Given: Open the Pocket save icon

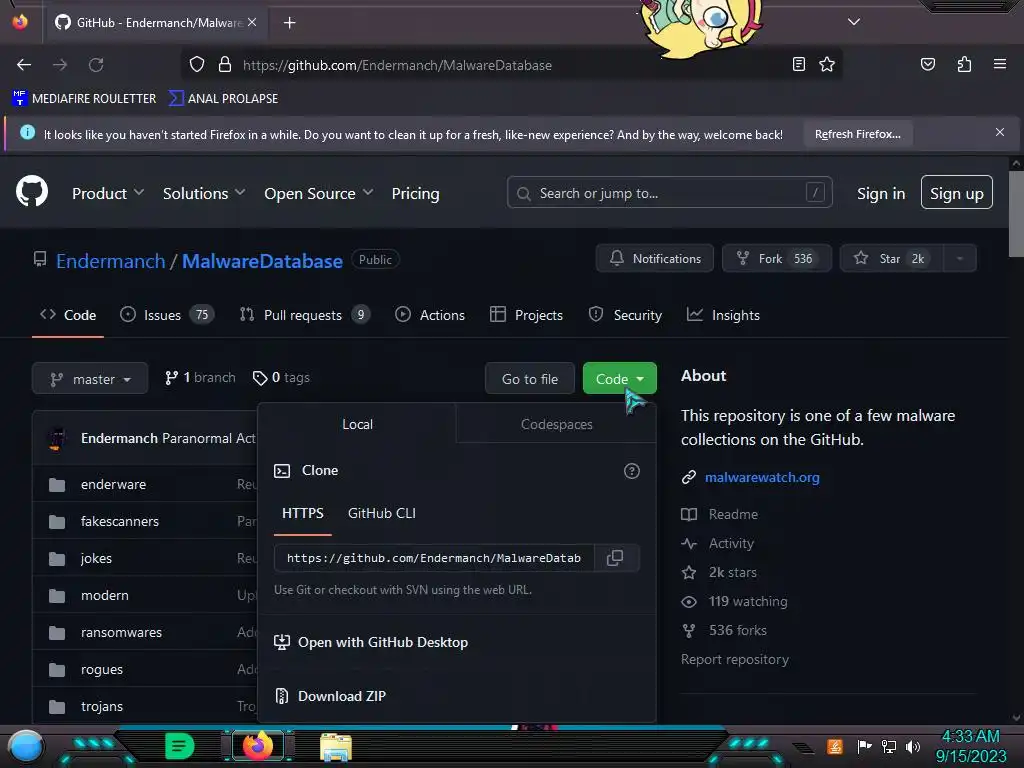Looking at the screenshot, I should (927, 64).
